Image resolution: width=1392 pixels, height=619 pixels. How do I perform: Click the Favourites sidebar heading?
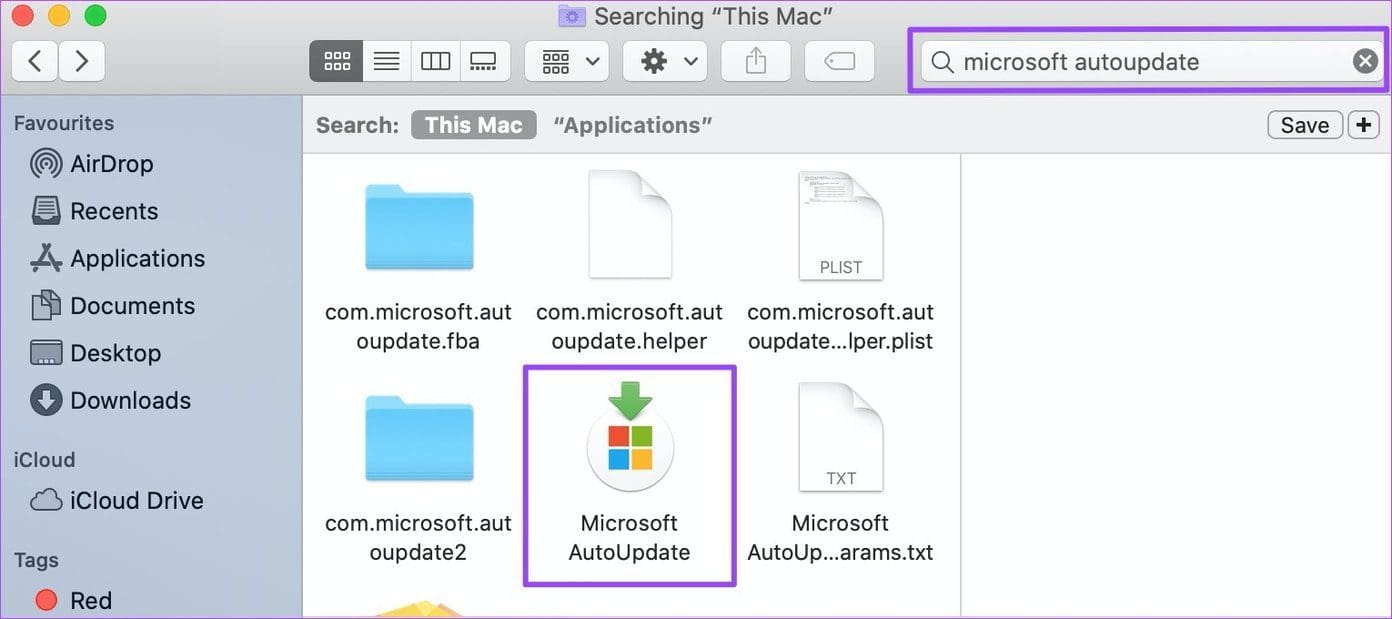coord(64,123)
